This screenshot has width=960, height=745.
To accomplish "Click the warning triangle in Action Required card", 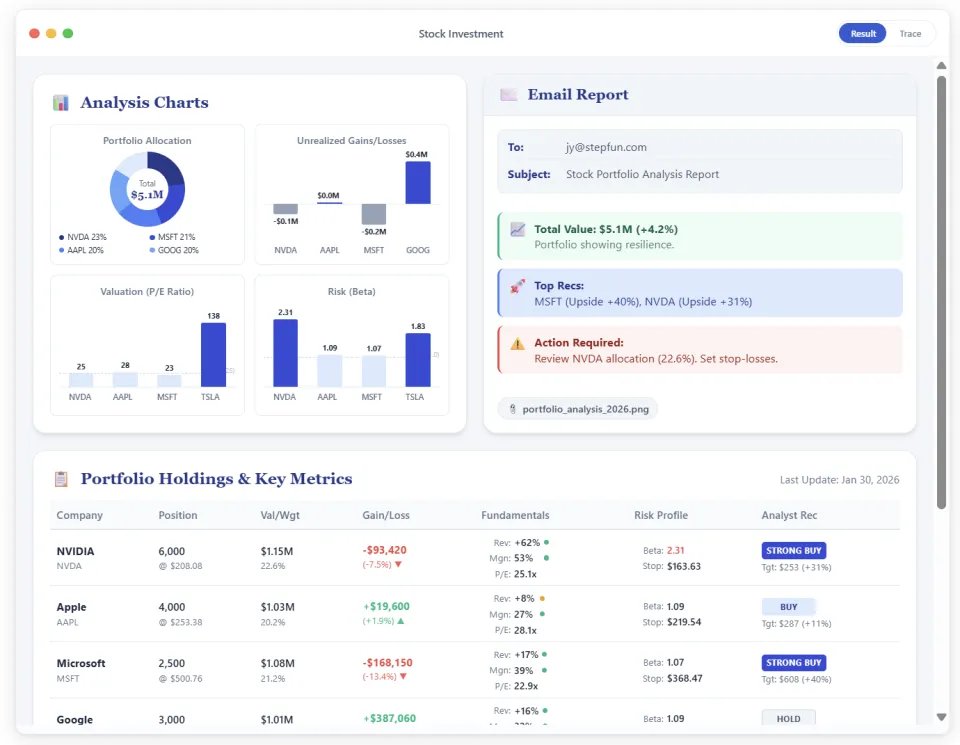I will pos(517,343).
